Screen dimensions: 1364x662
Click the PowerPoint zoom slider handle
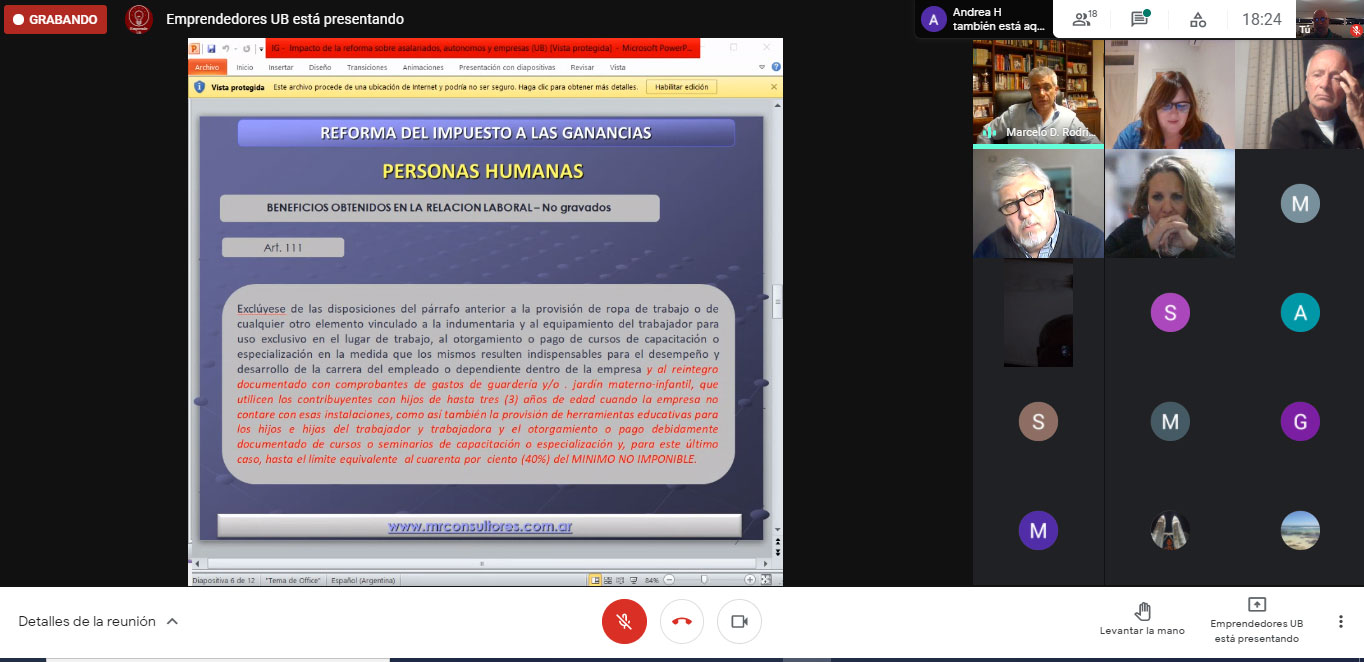pyautogui.click(x=704, y=580)
